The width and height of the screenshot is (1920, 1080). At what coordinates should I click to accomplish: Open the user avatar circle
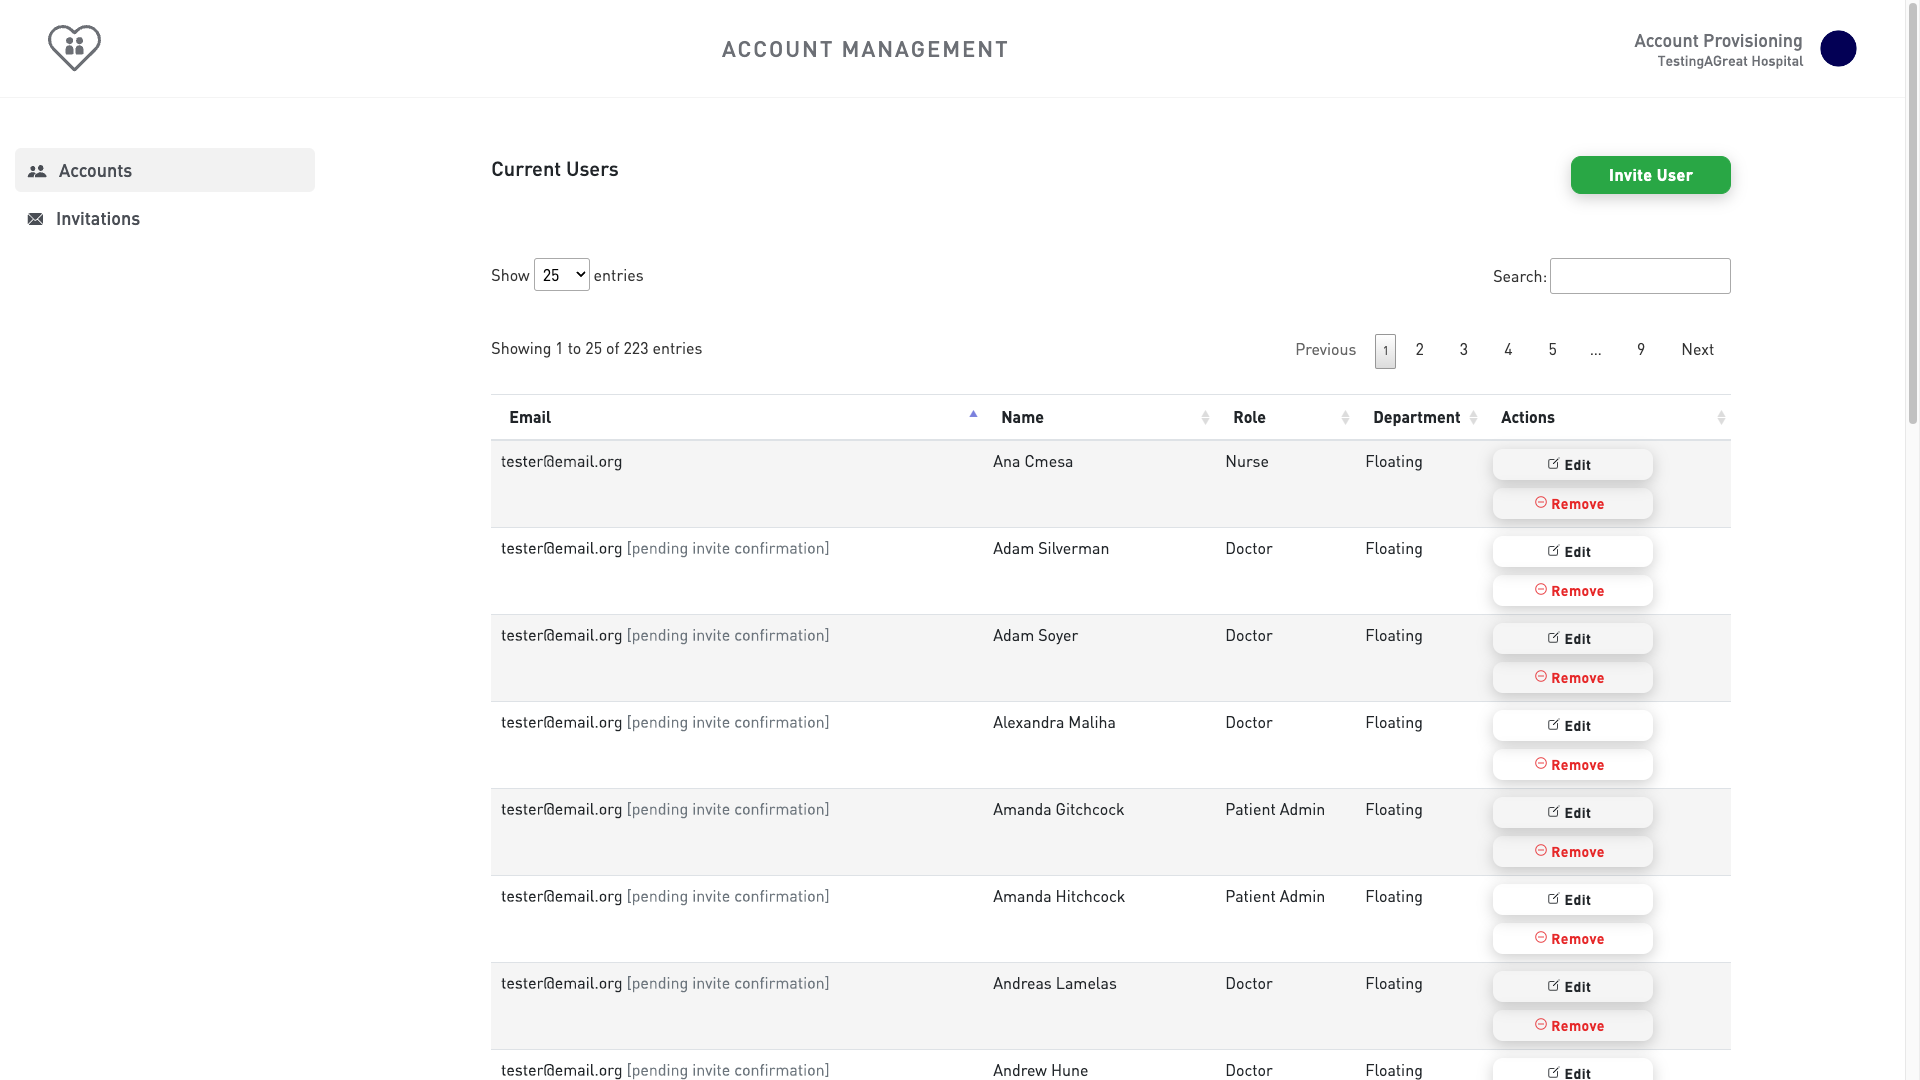[x=1838, y=48]
